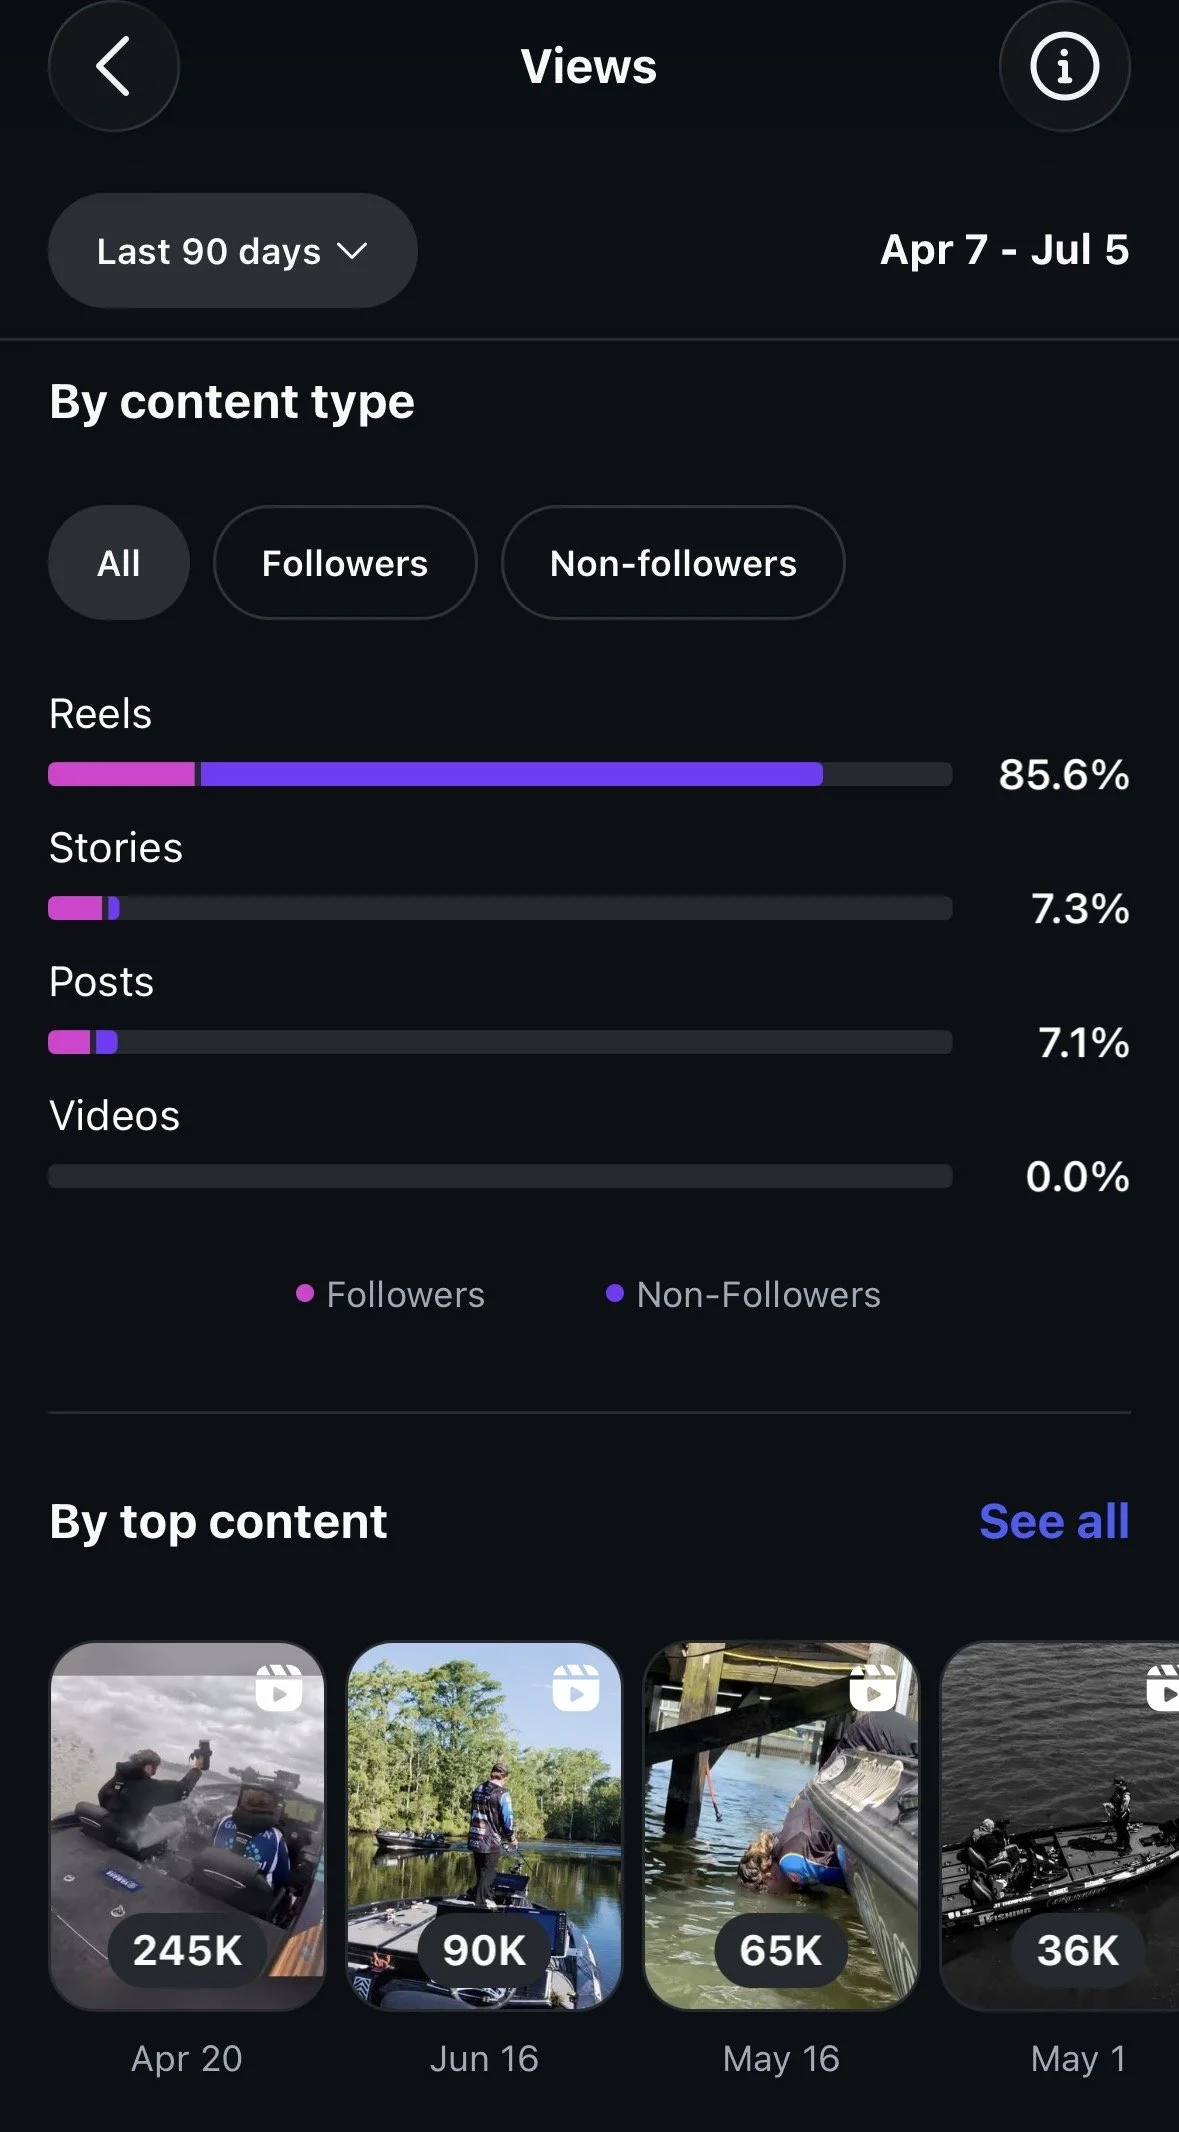Open See all top content
1179x2132 pixels.
(1054, 1521)
